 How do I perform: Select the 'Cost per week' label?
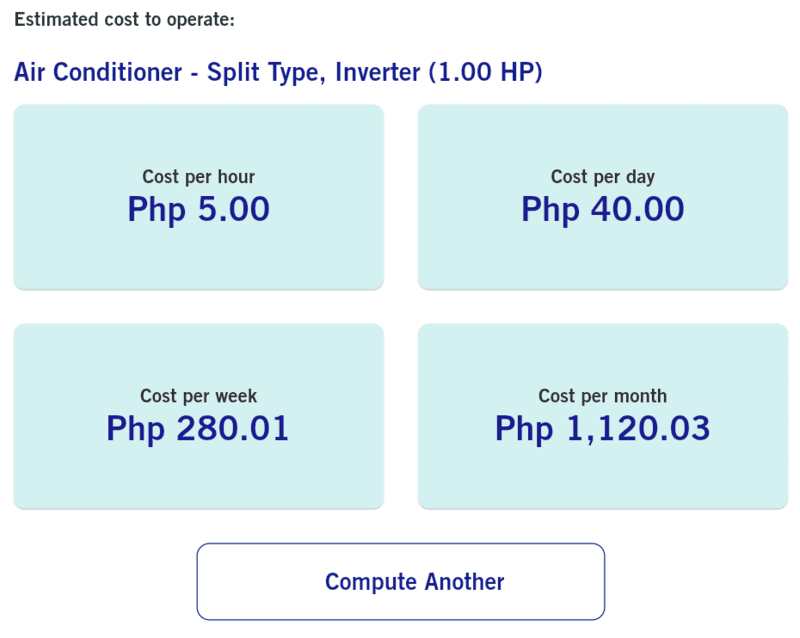point(198,396)
